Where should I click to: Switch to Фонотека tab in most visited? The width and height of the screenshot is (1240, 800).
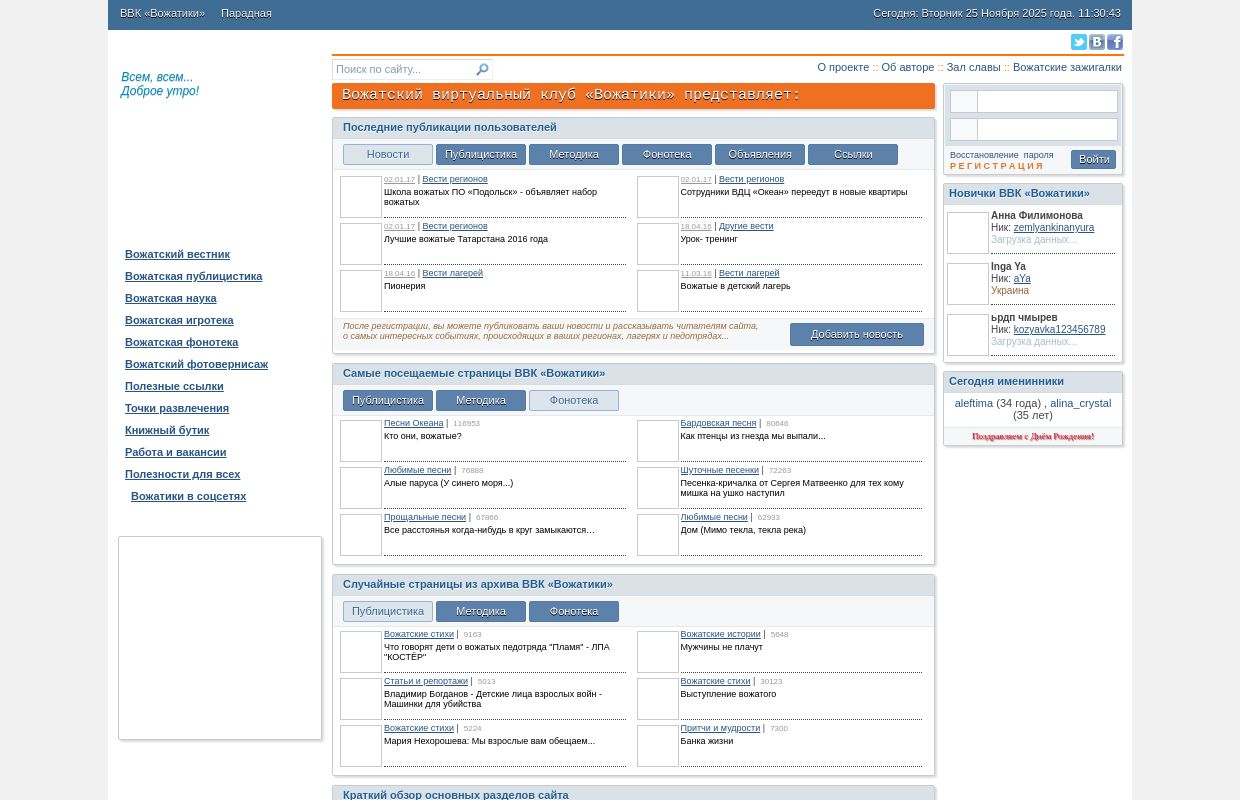point(573,401)
